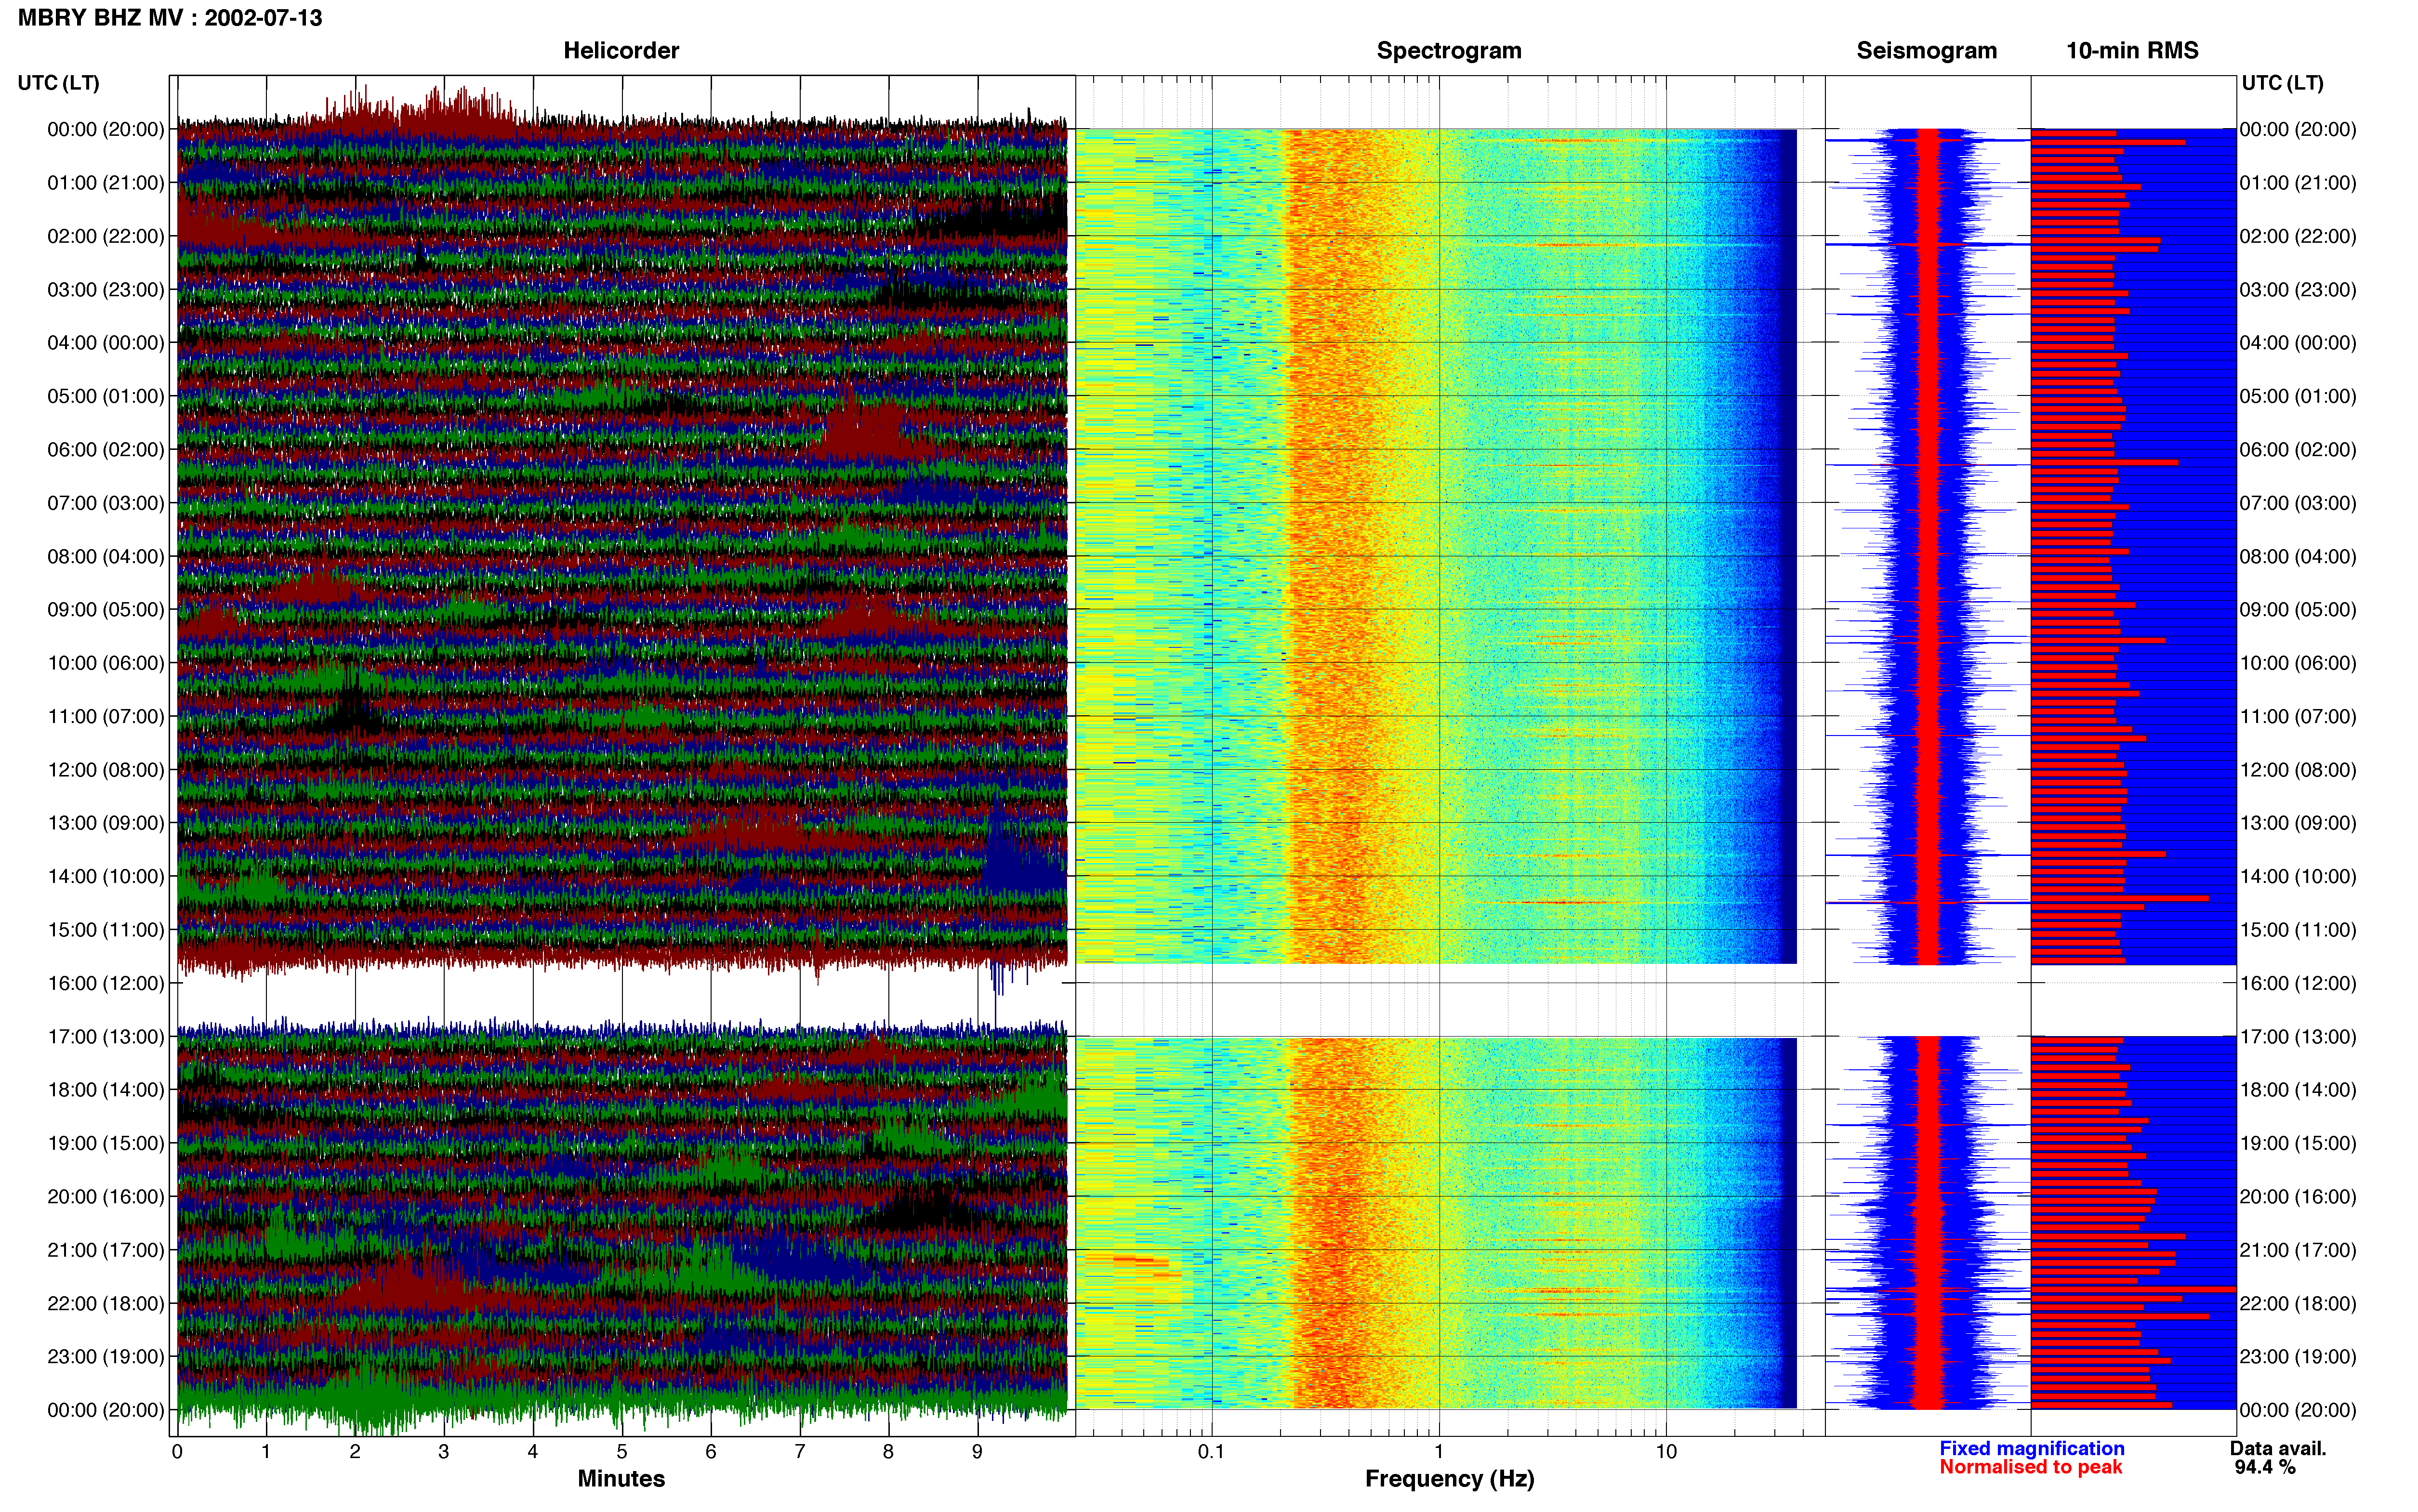Click the left '08:00 (04:00)' time label
The image size is (2418, 1512).
click(106, 556)
